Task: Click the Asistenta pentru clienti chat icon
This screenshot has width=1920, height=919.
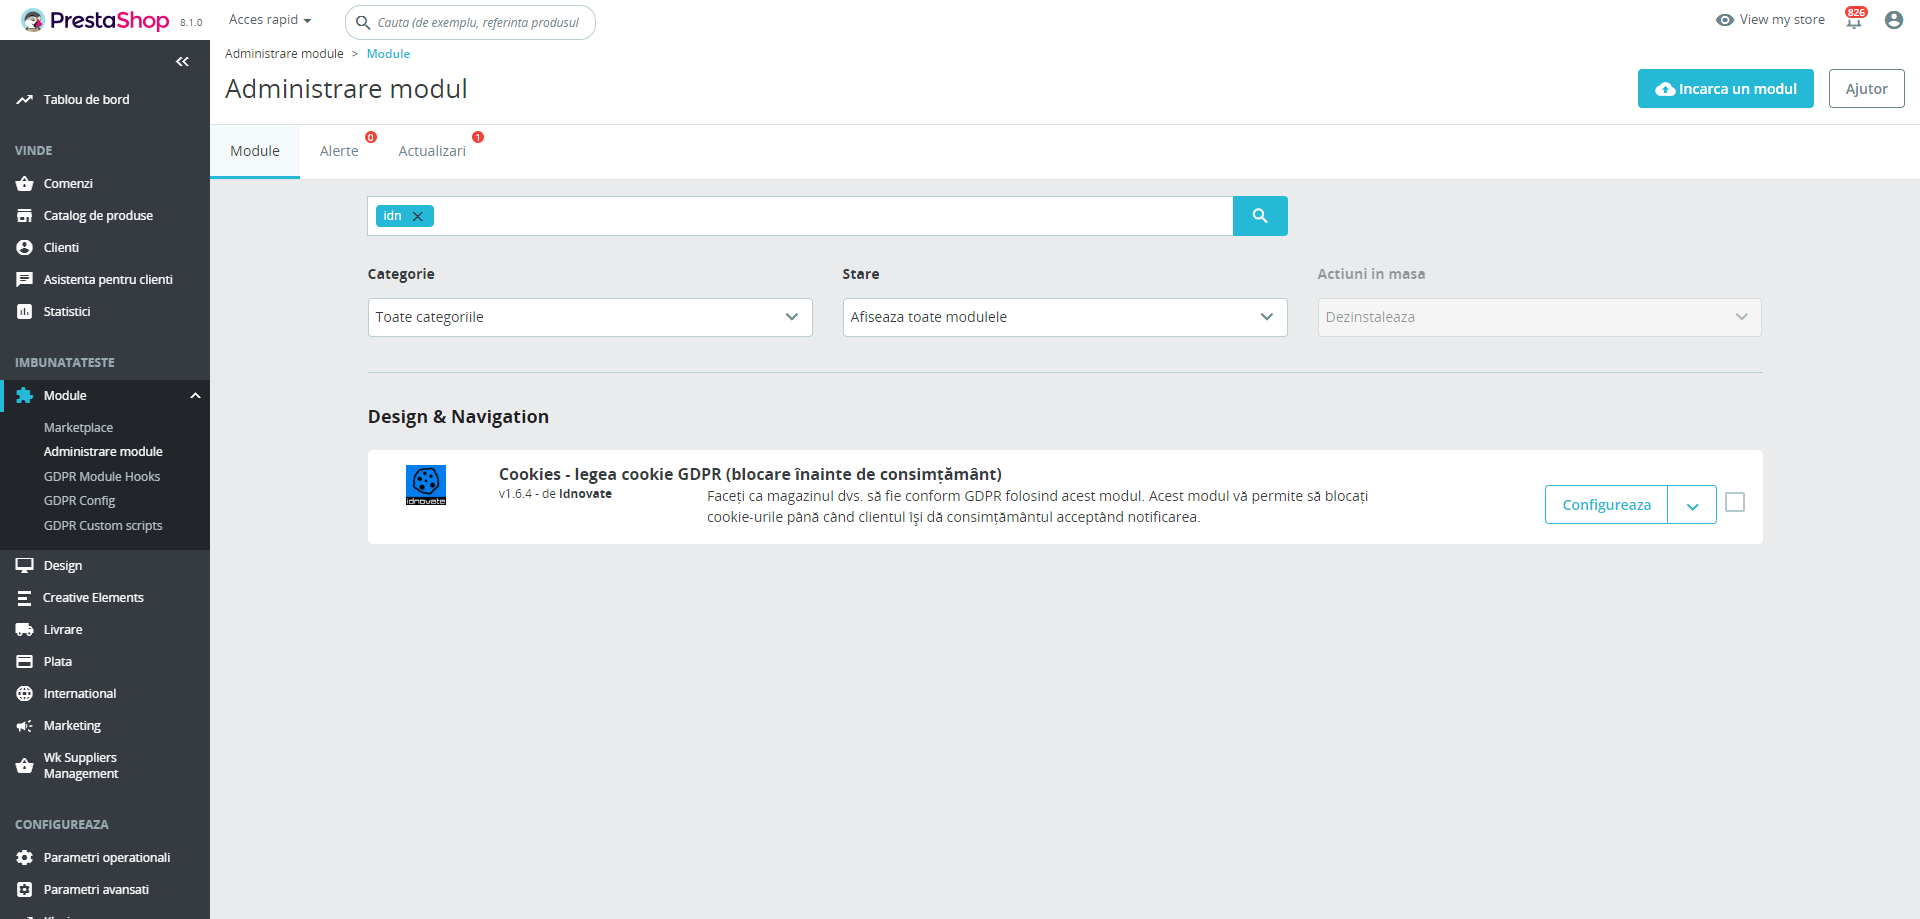Action: coord(25,280)
